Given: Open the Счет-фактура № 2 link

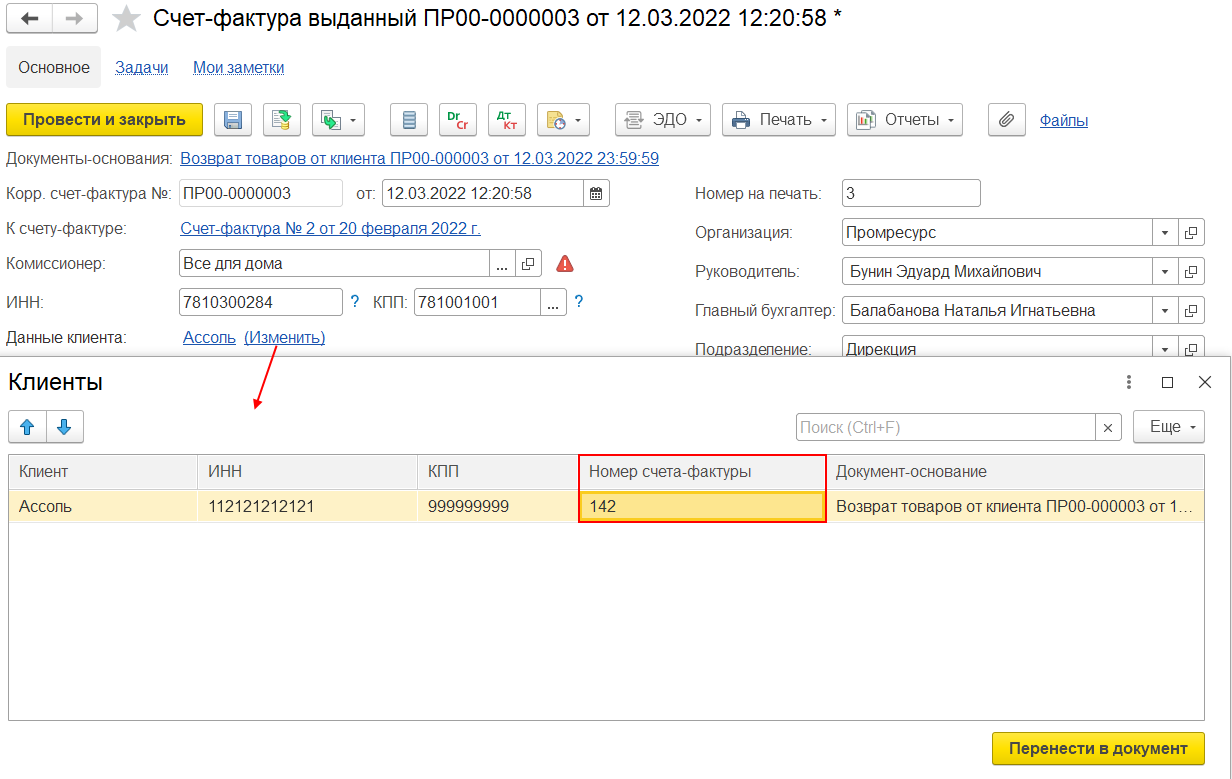Looking at the screenshot, I should click(x=330, y=228).
